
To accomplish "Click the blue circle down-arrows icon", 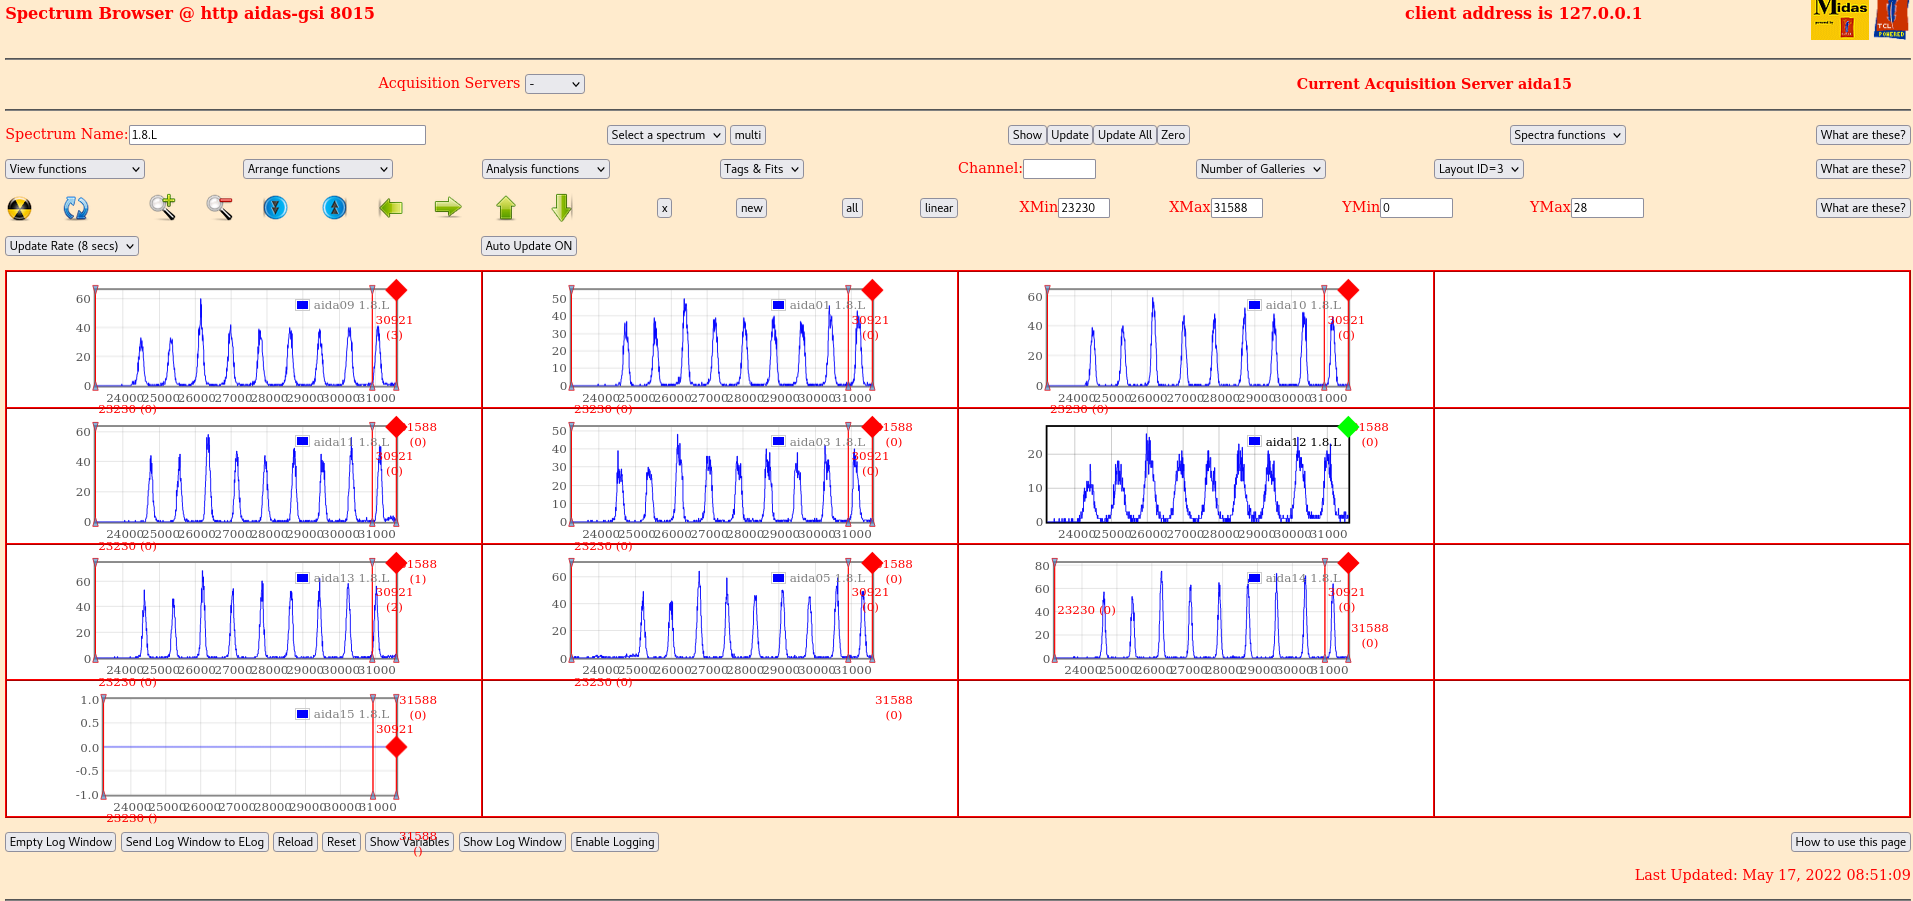I will click(275, 207).
